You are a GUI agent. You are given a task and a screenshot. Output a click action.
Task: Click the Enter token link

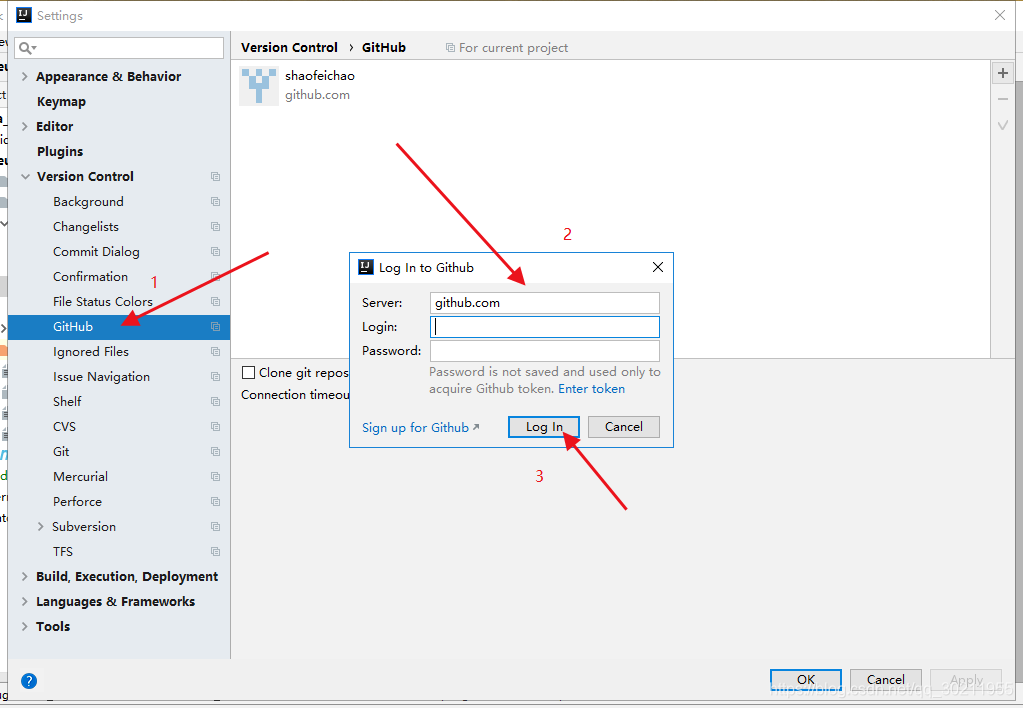click(591, 389)
